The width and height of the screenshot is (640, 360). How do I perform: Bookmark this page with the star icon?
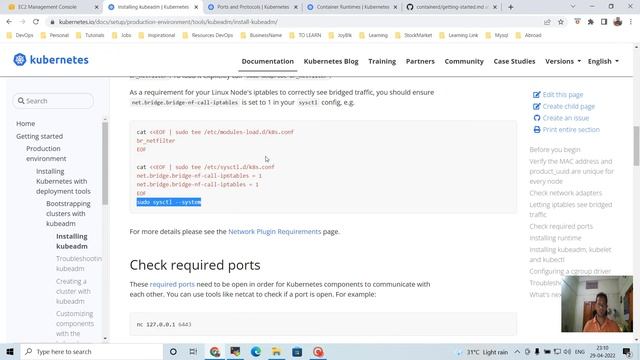point(561,22)
